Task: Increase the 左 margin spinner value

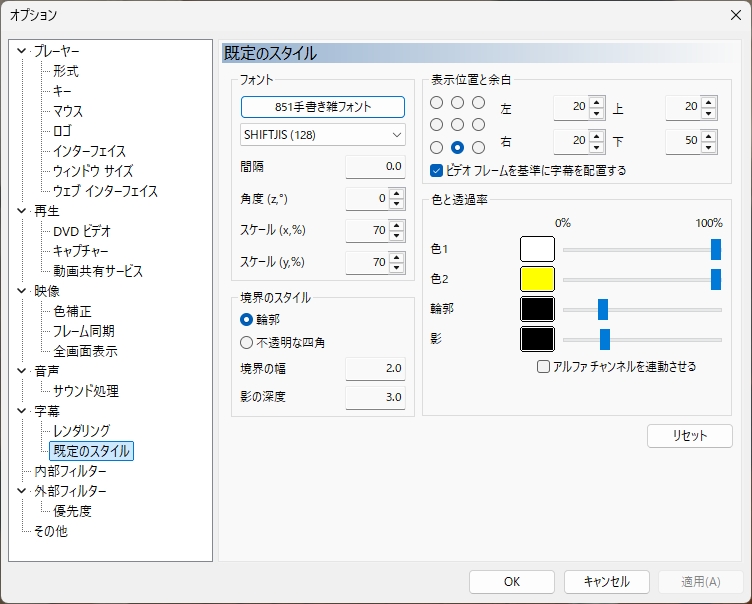Action: (597, 102)
